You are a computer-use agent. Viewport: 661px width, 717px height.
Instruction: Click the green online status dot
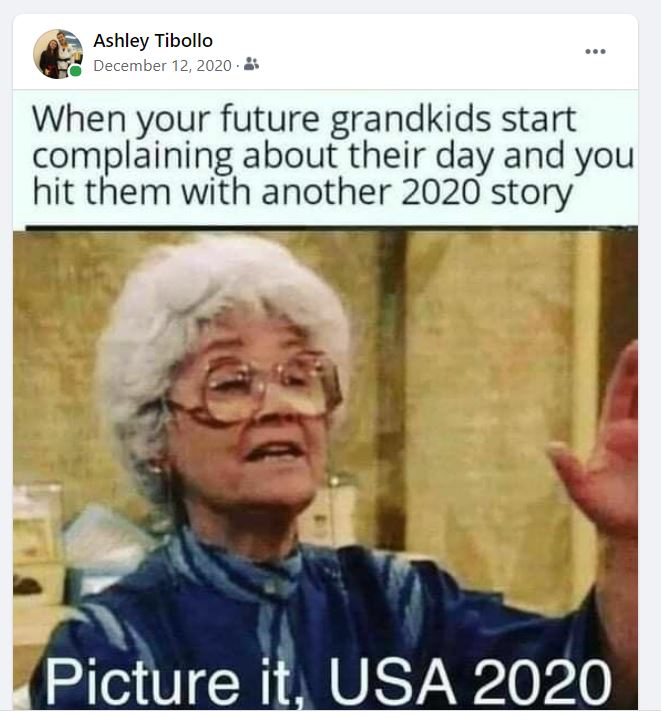pyautogui.click(x=76, y=71)
